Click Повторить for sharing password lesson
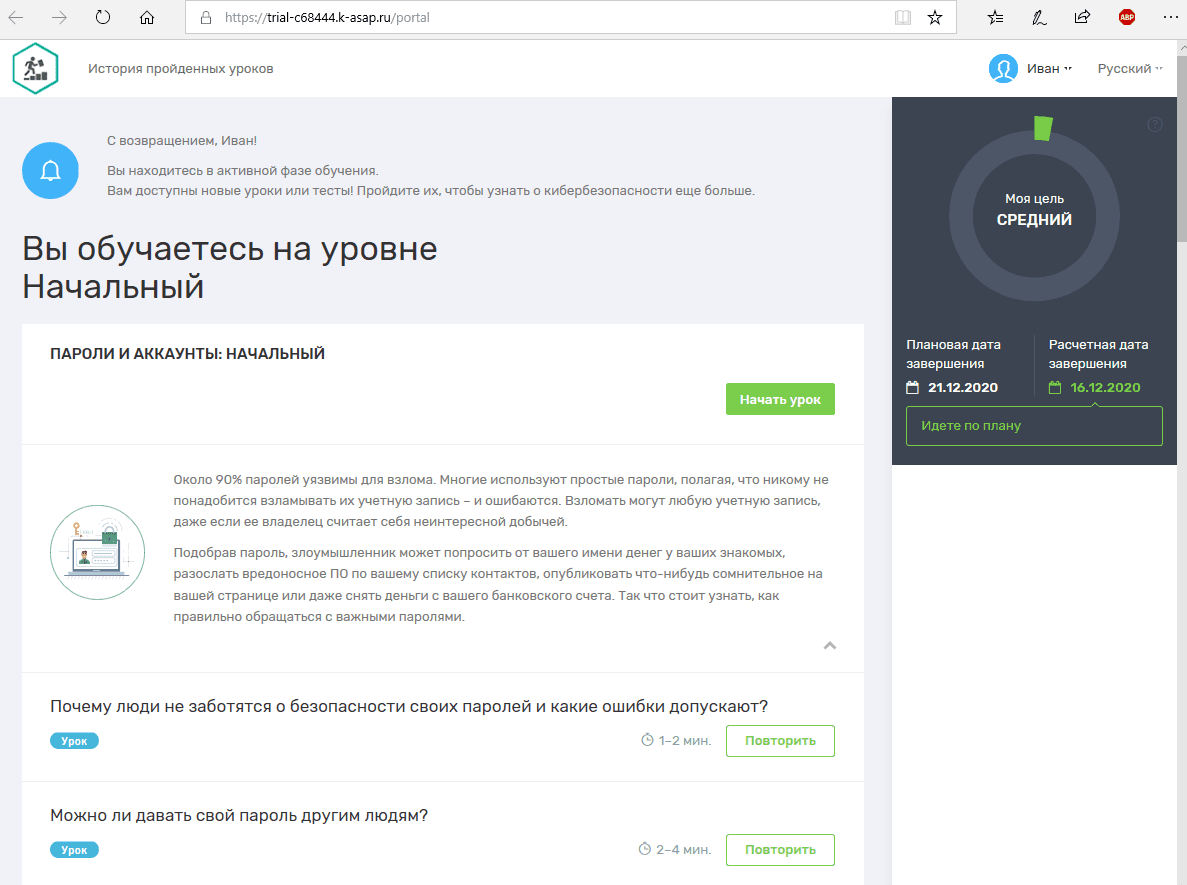 point(780,849)
